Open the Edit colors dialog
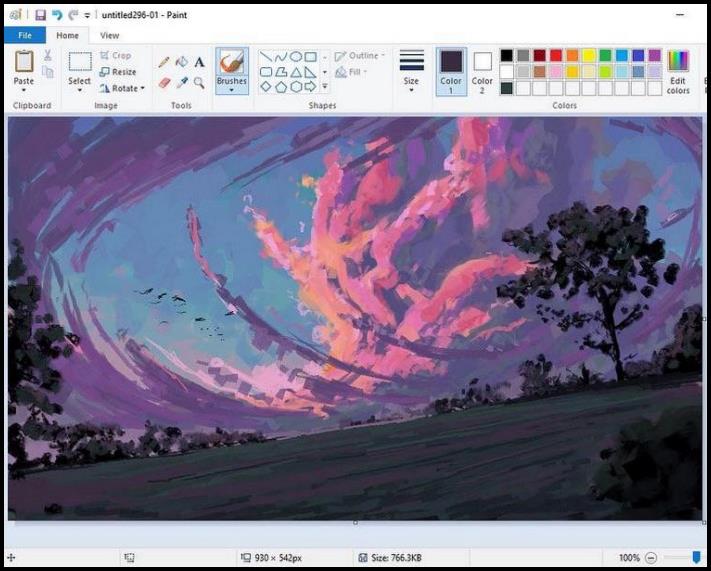Viewport: 711px width, 571px height. 678,72
